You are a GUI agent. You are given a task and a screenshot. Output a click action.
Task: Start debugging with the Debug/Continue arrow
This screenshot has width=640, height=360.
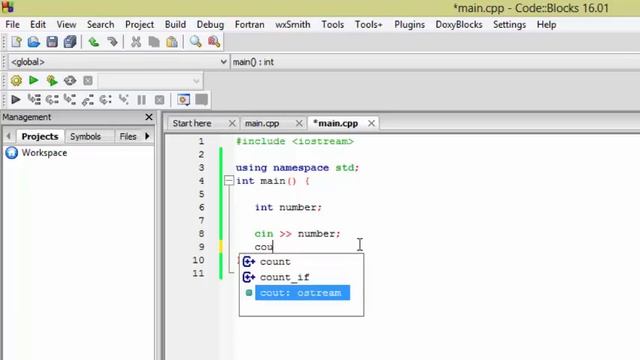click(x=16, y=100)
